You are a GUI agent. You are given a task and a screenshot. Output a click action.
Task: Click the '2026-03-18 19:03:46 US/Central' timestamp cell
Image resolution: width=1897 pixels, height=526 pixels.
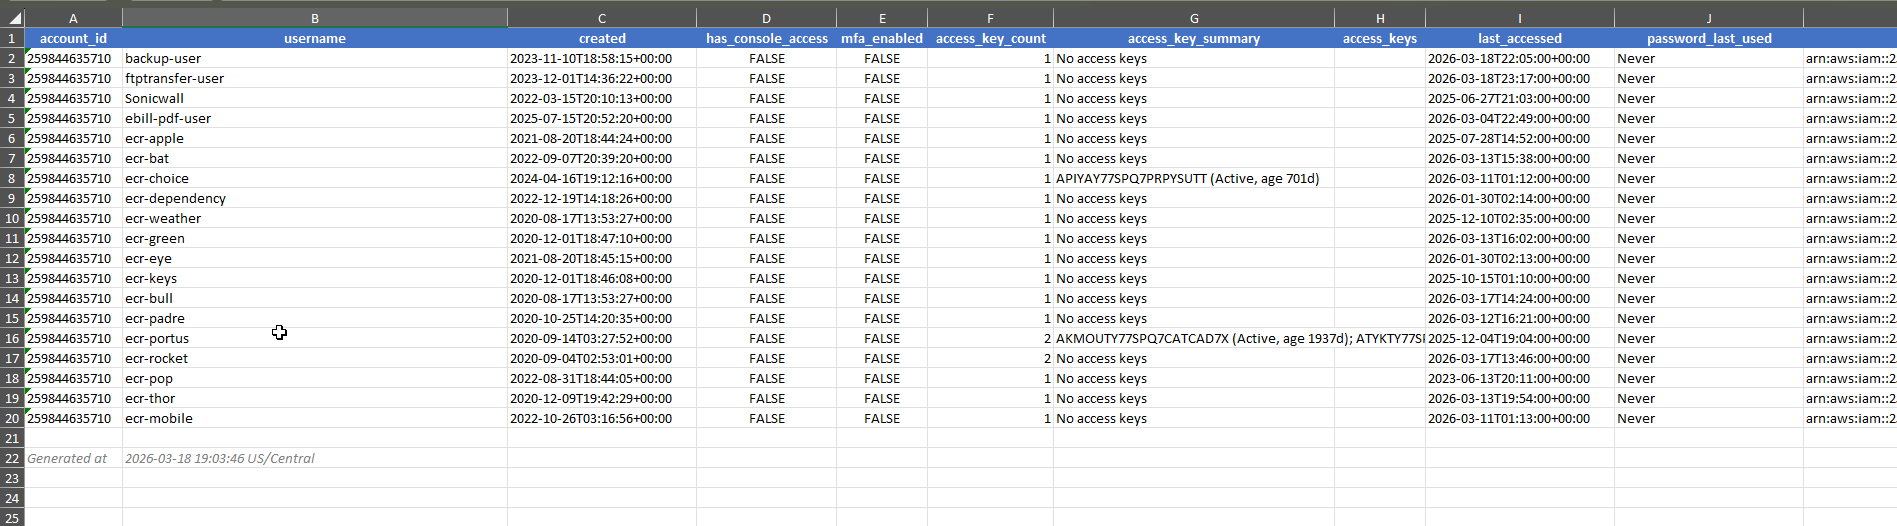pyautogui.click(x=315, y=458)
